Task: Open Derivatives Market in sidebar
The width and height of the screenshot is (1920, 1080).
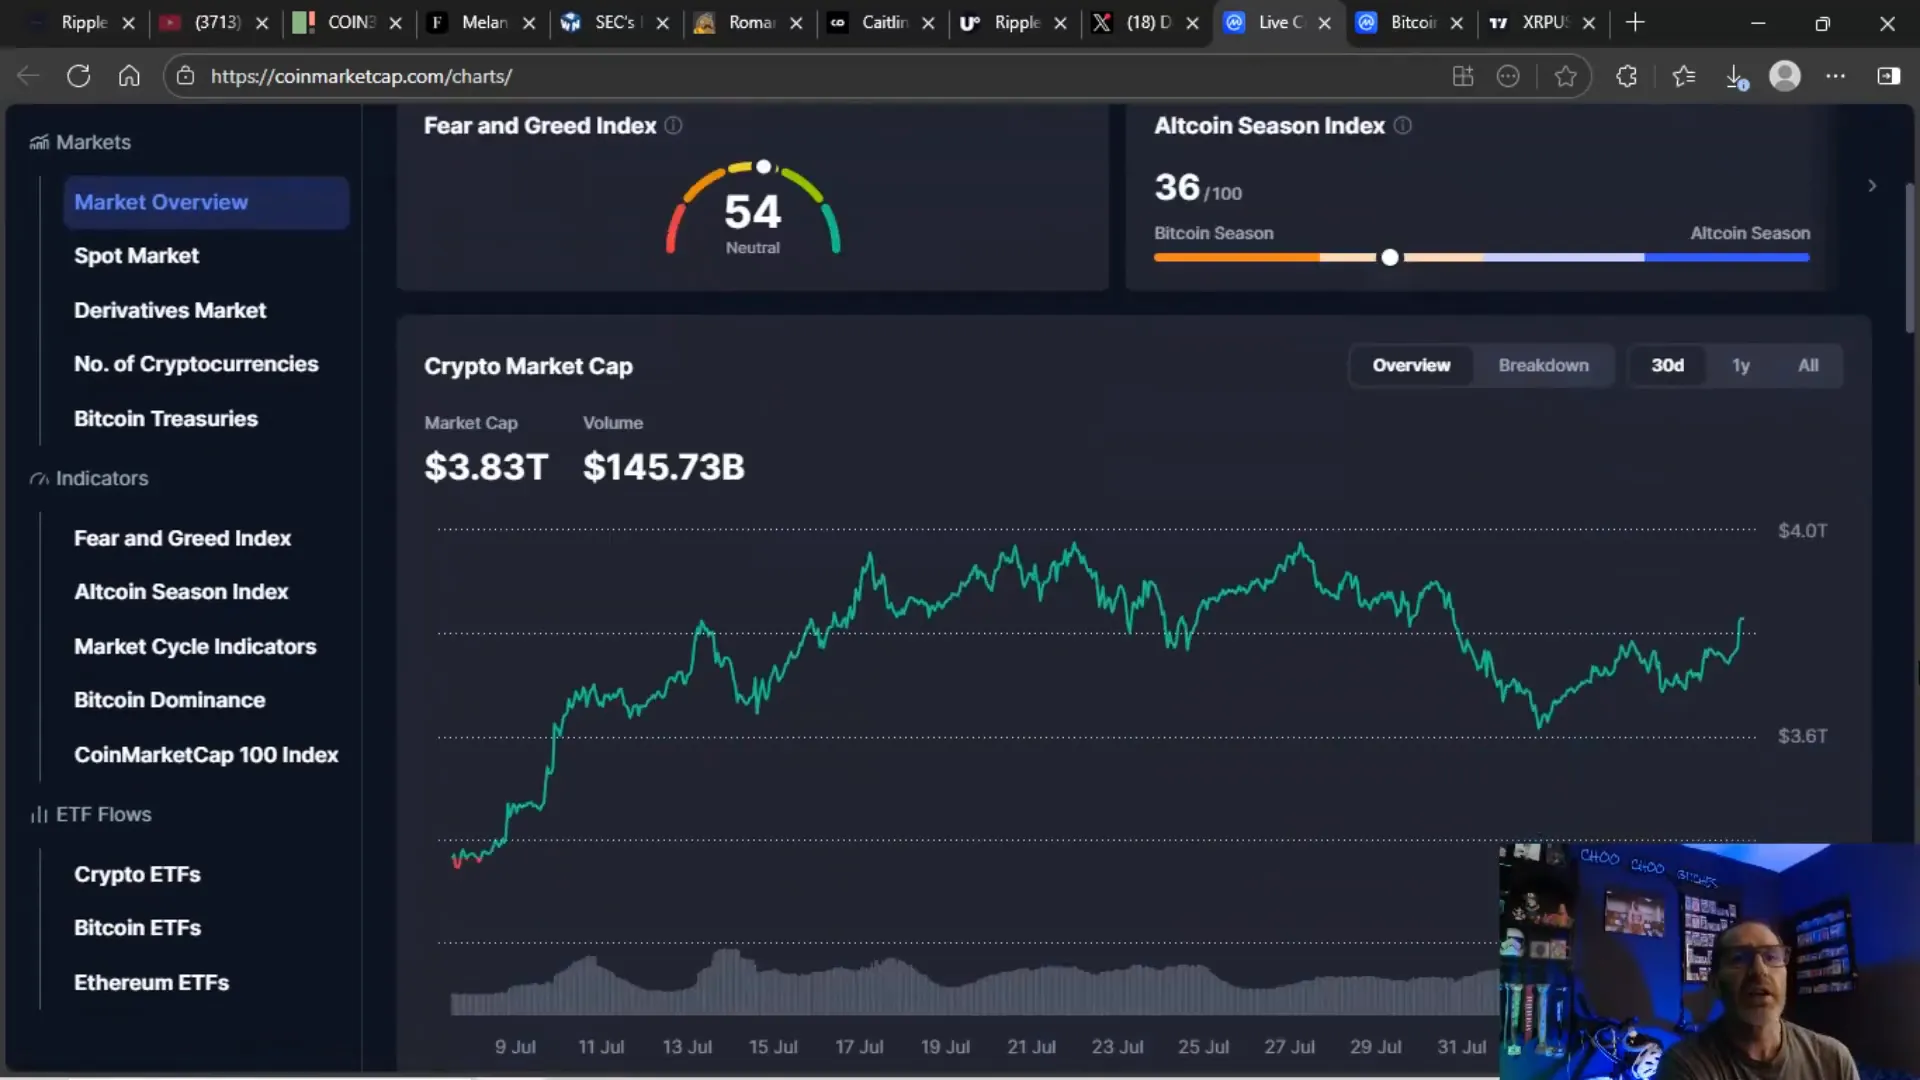Action: click(170, 310)
